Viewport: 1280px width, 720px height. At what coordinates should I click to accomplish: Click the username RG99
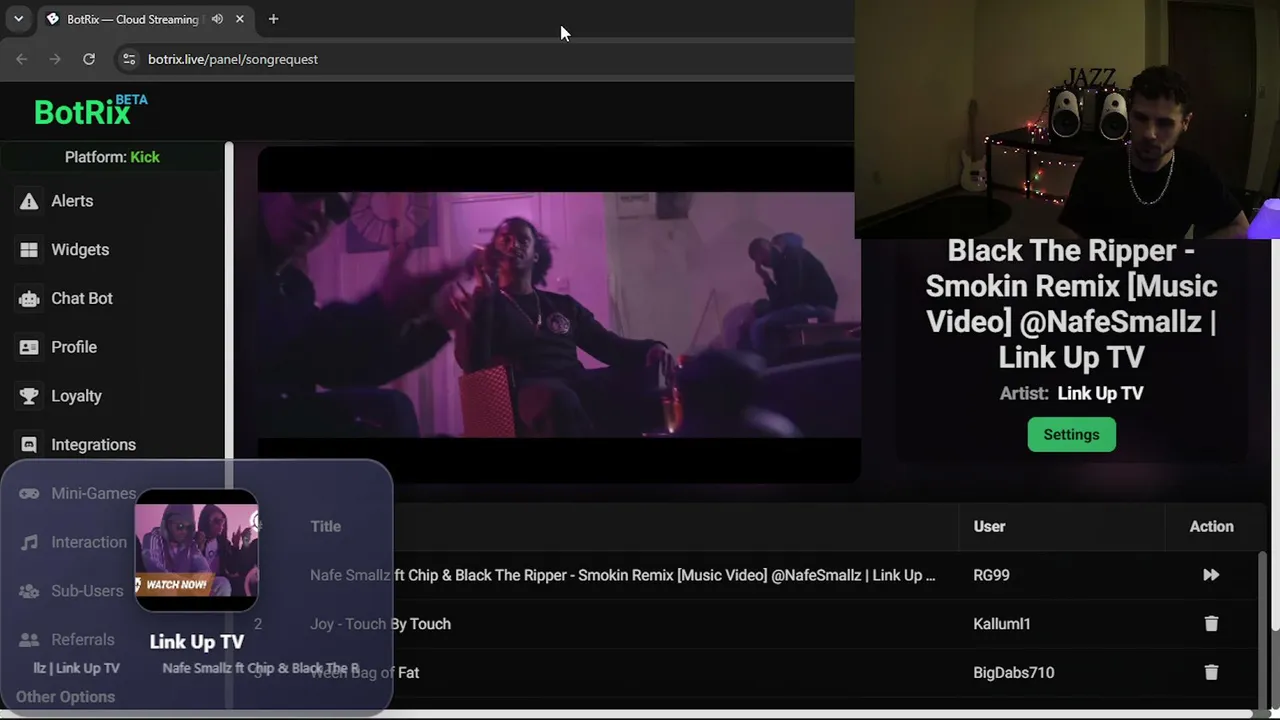991,575
